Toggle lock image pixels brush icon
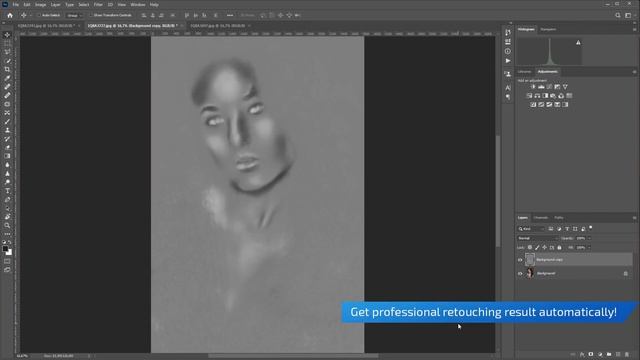 tap(537, 247)
